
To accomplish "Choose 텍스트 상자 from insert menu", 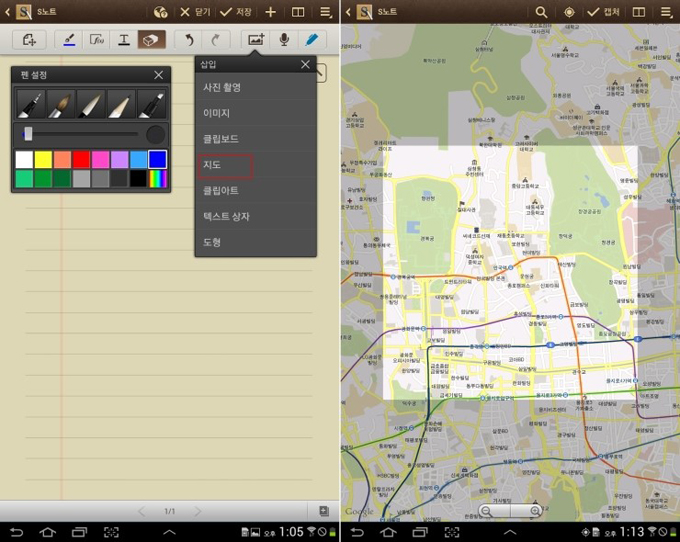I will (227, 216).
